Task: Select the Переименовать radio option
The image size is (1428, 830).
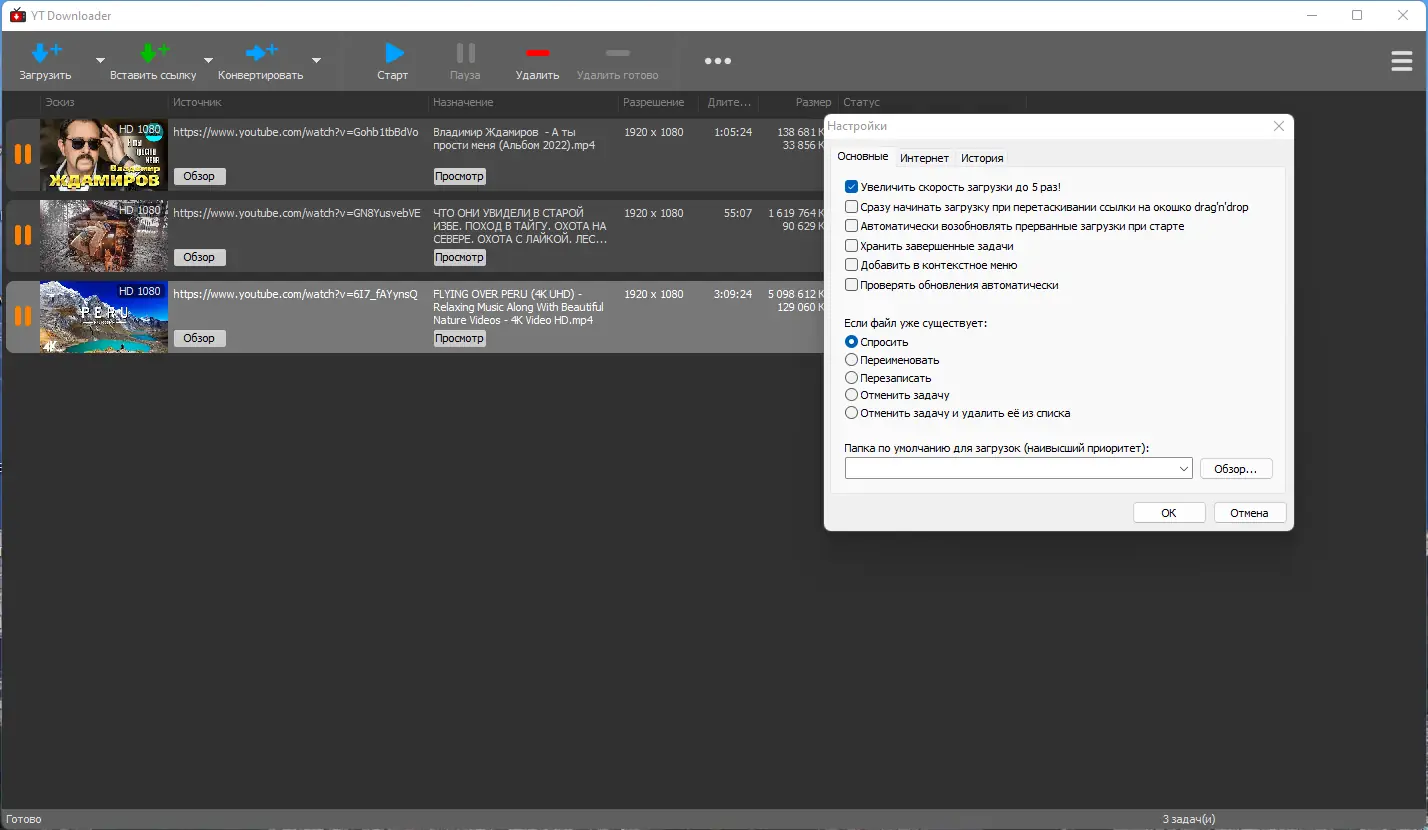Action: point(852,360)
